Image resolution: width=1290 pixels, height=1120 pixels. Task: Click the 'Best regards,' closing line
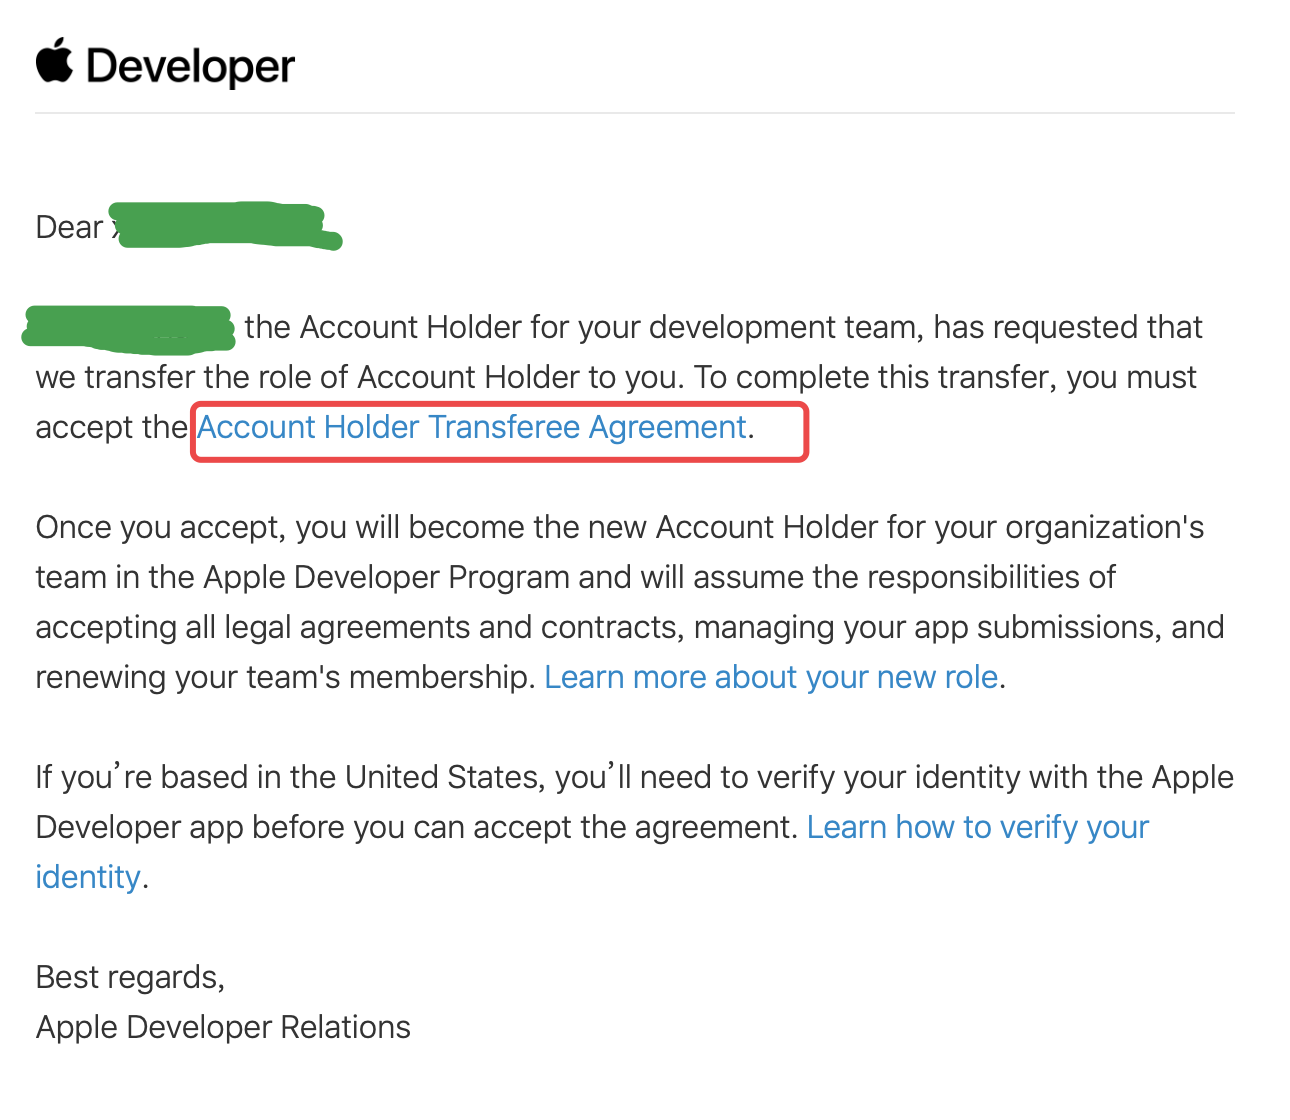point(130,977)
